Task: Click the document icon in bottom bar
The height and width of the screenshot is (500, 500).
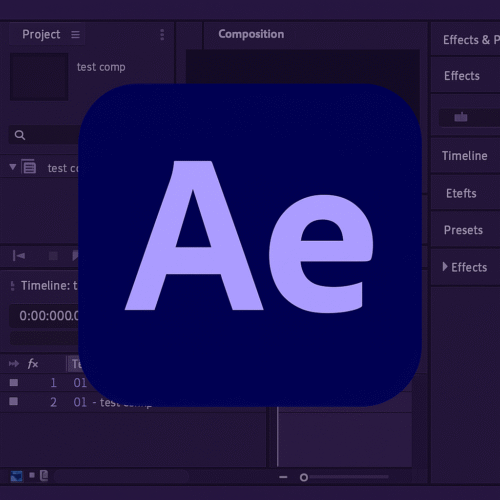Action: 44,476
